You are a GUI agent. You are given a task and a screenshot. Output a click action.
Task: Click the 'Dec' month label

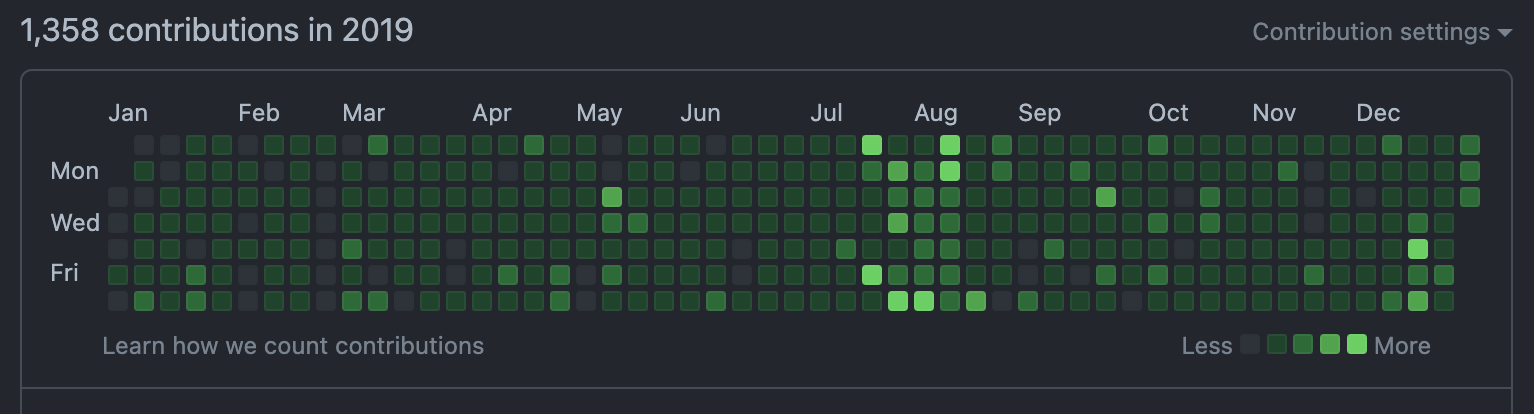point(1378,113)
